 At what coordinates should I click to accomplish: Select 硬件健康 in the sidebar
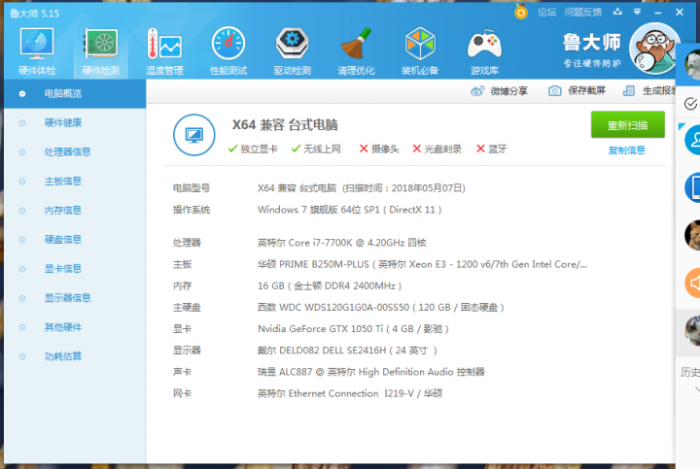click(x=63, y=123)
